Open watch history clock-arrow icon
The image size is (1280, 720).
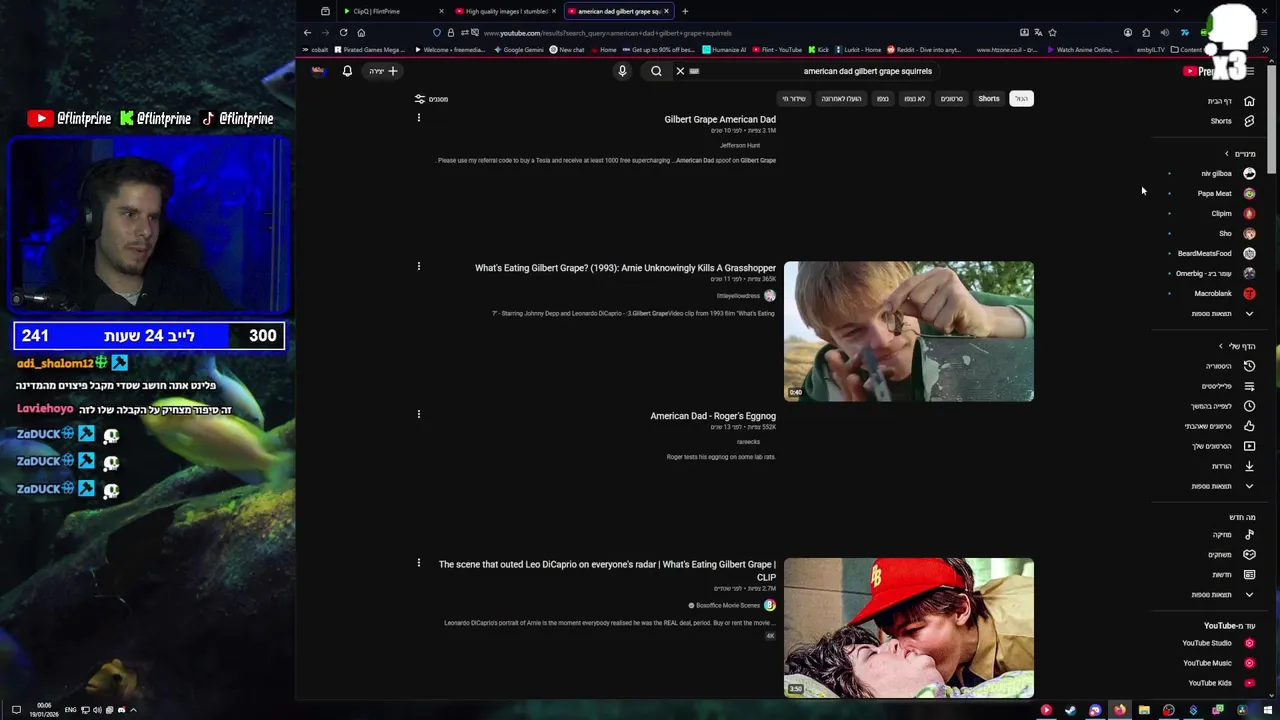pyautogui.click(x=1249, y=366)
